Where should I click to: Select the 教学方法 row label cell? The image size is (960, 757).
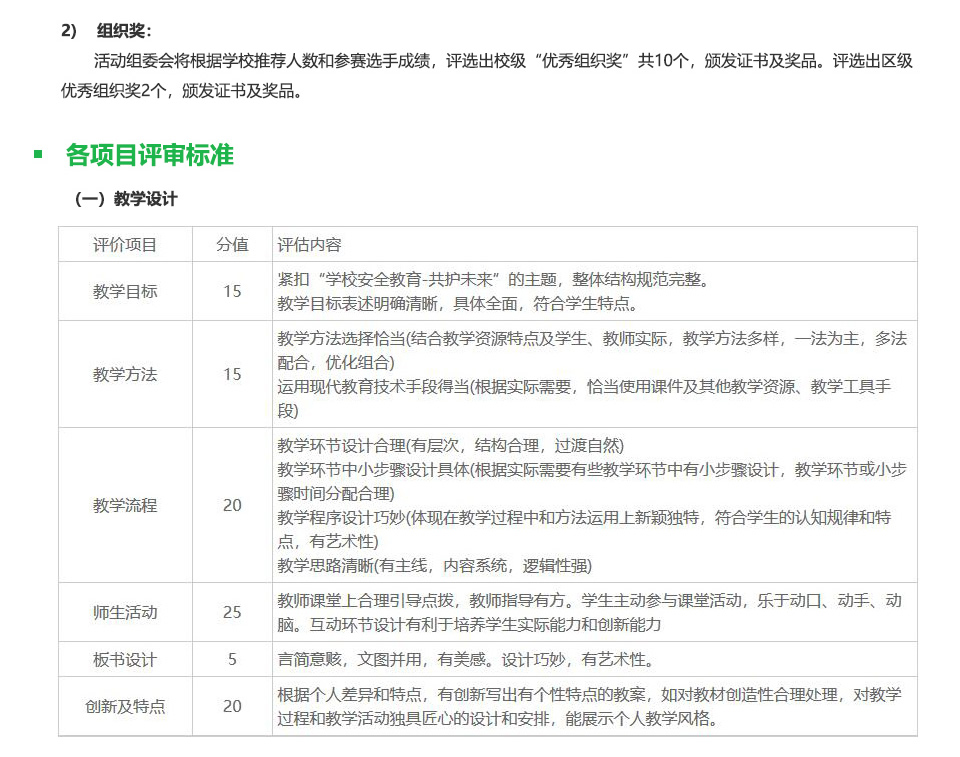[x=125, y=374]
